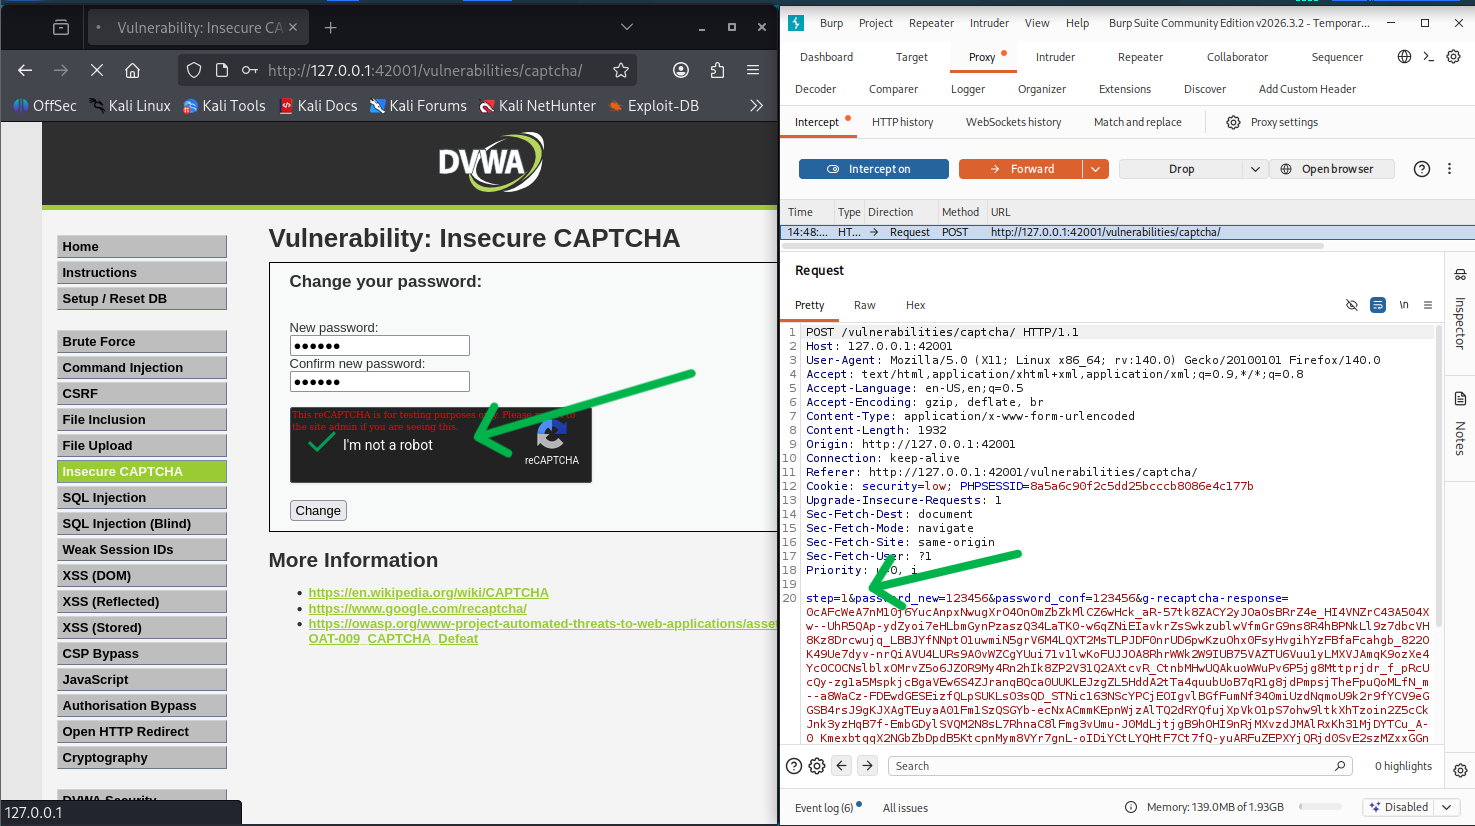Image resolution: width=1475 pixels, height=826 pixels.
Task: Open the SQL Injection page in DVWA sidebar
Action: click(142, 497)
